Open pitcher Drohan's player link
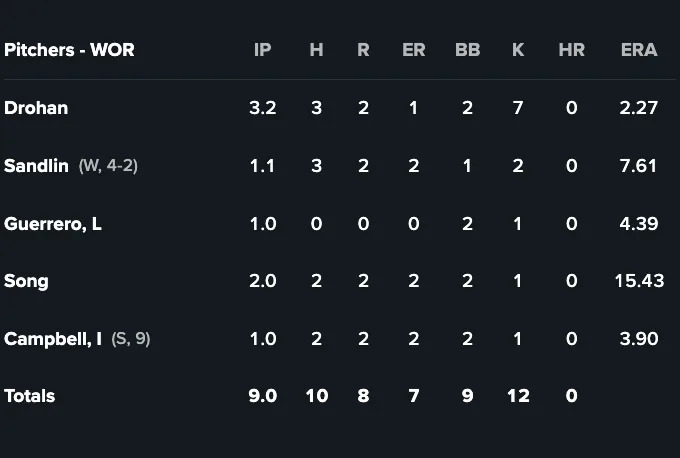The image size is (680, 458). point(36,108)
